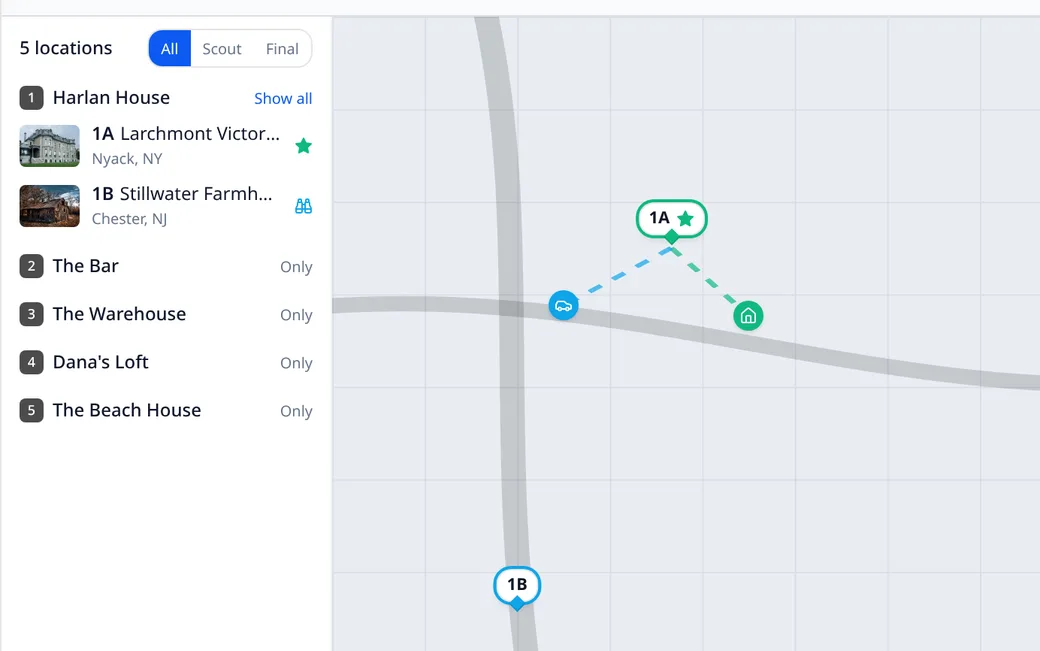Screen dimensions: 1040x651
Task: Open the Stillwater Farmhouse thumbnail
Action: click(50, 206)
